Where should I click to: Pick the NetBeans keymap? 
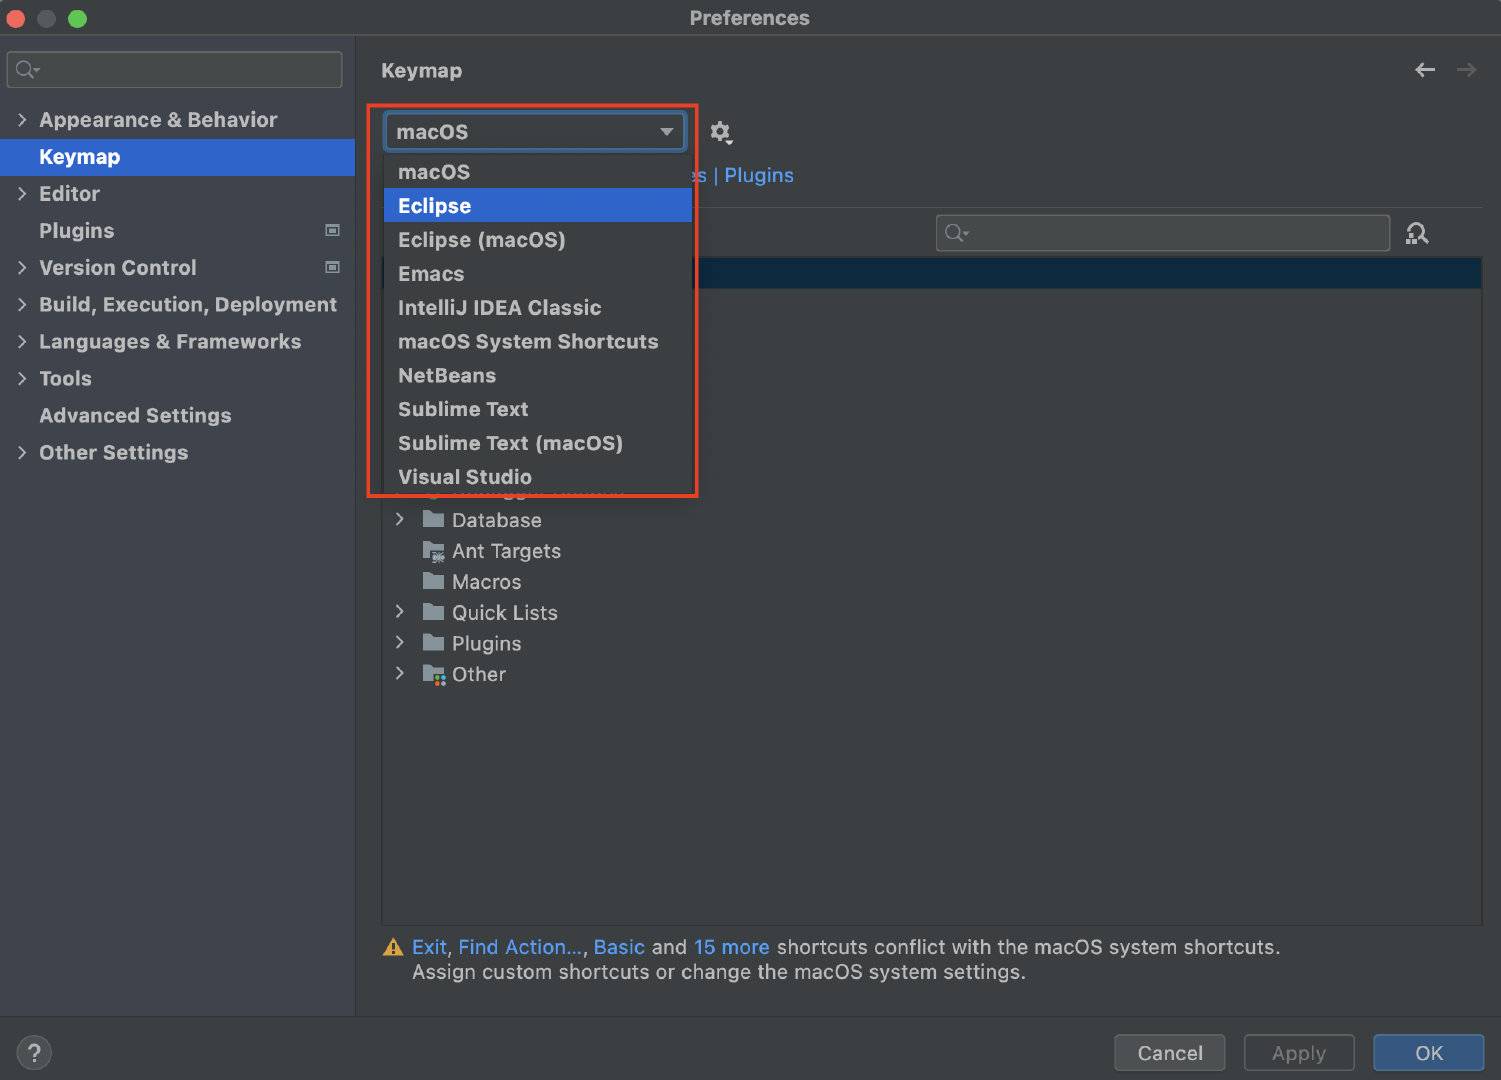click(538, 376)
